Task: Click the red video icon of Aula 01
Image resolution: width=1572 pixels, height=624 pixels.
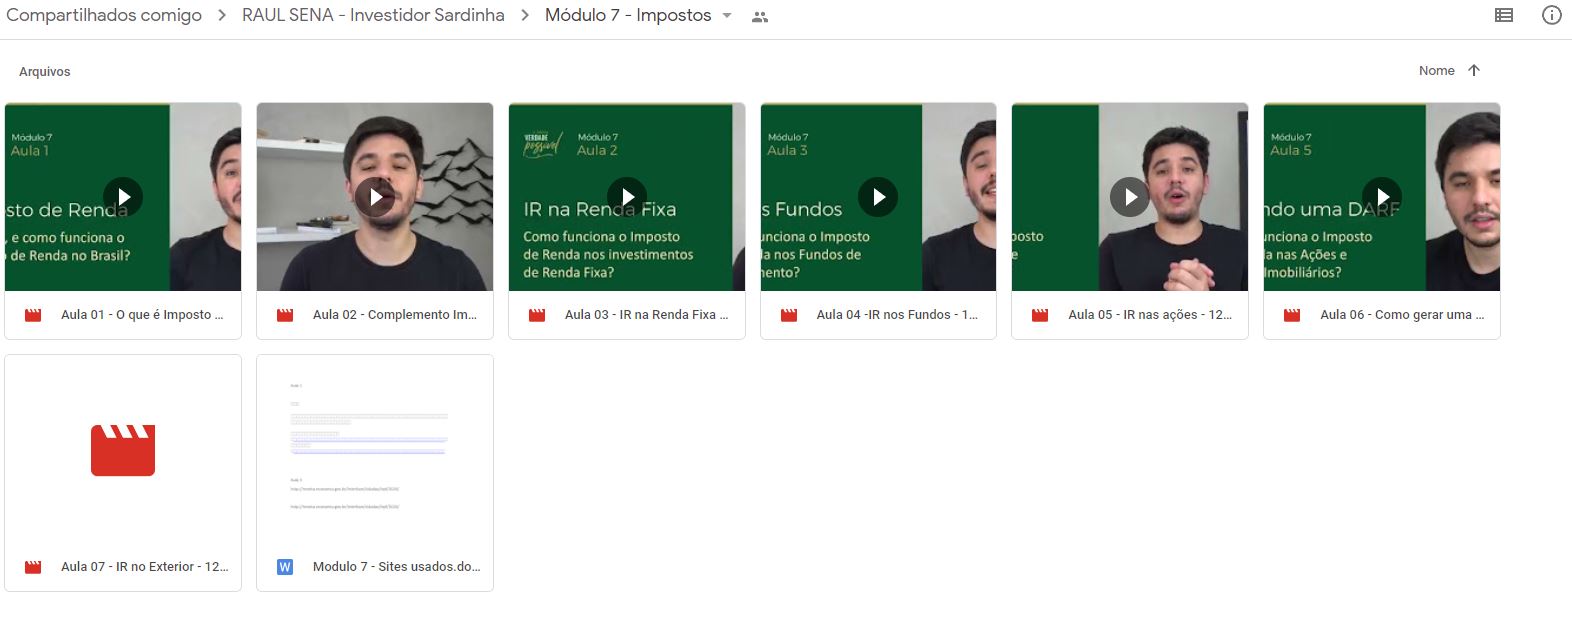Action: 33,315
